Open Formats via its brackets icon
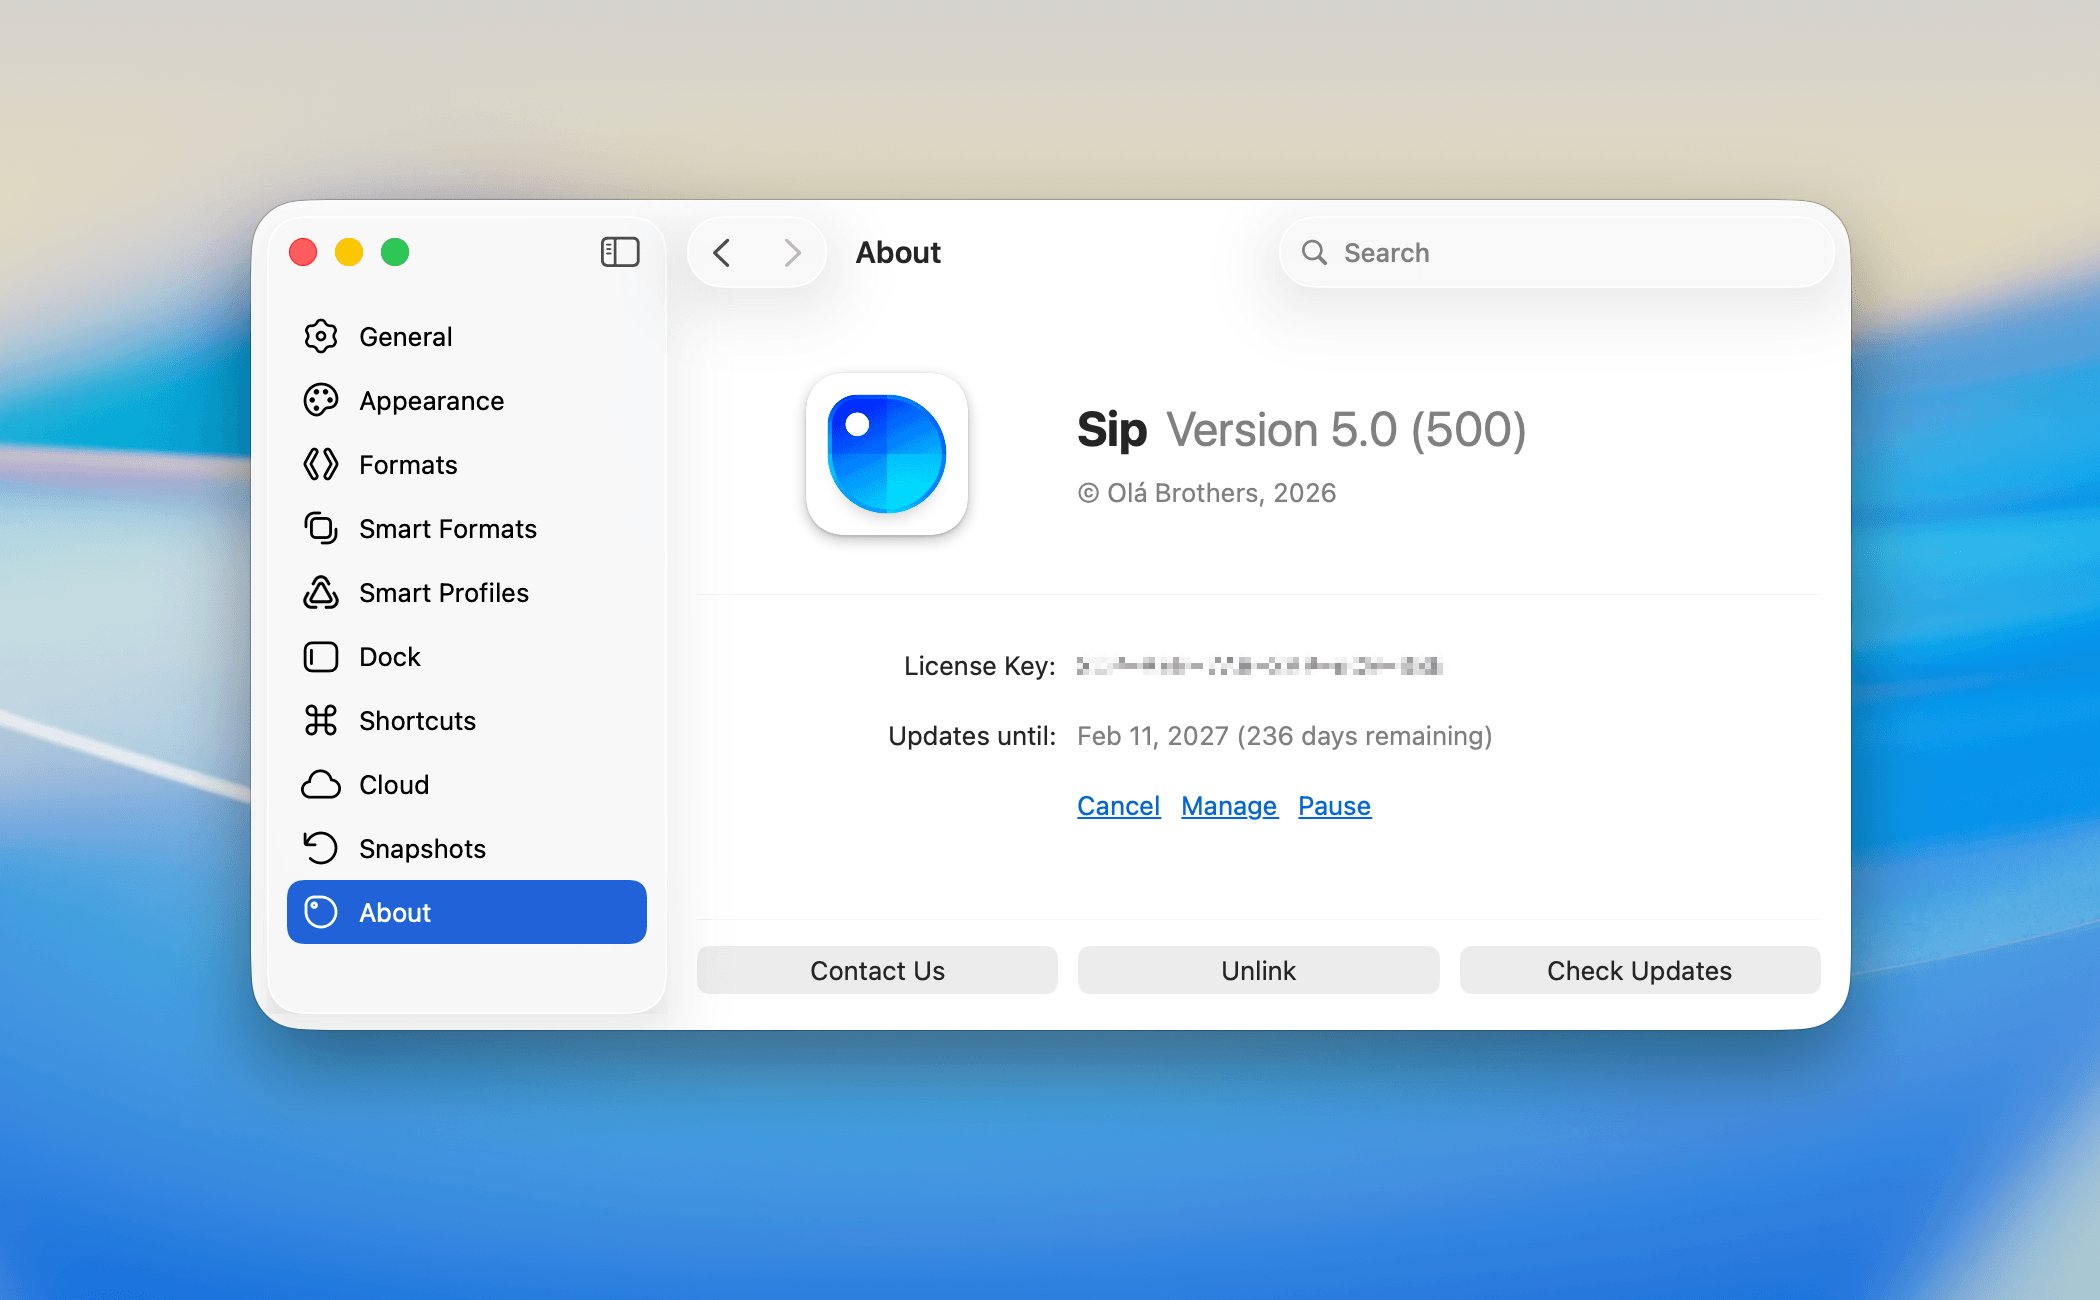The image size is (2100, 1300). pyautogui.click(x=320, y=465)
